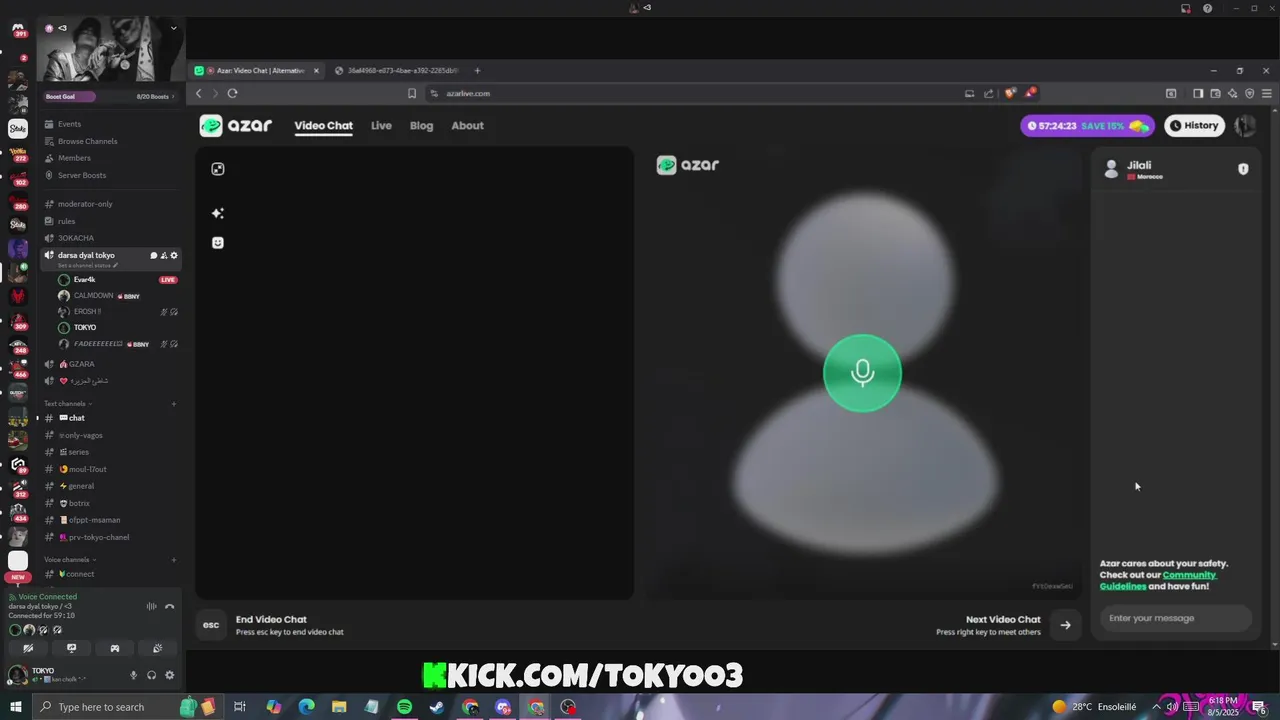Screen dimensions: 1280x720
Task: Click the share icon in the address bar
Action: point(989,93)
